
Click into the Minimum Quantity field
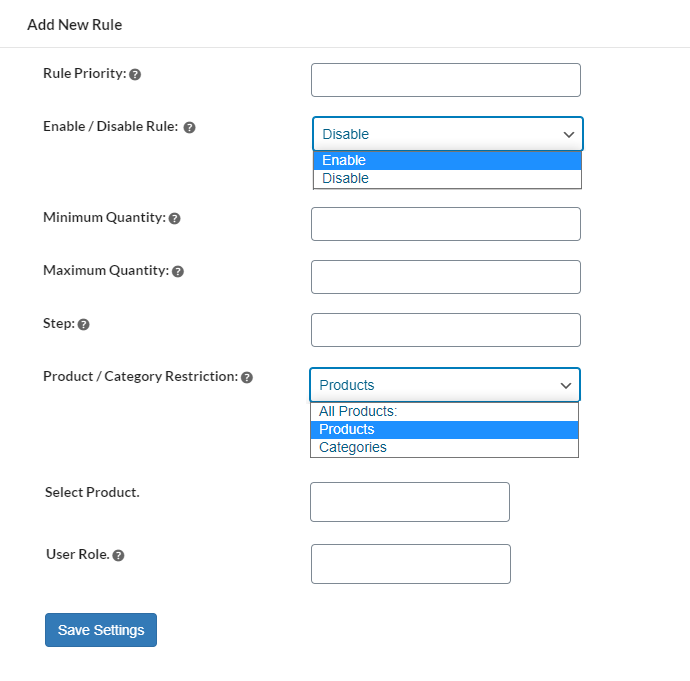tap(446, 224)
